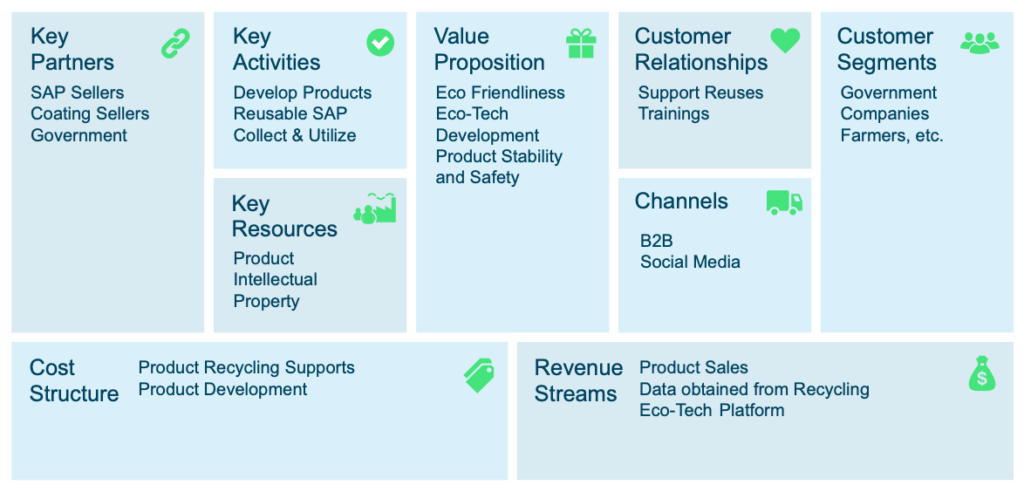
Task: Click the Cost Structure title
Action: coord(74,381)
